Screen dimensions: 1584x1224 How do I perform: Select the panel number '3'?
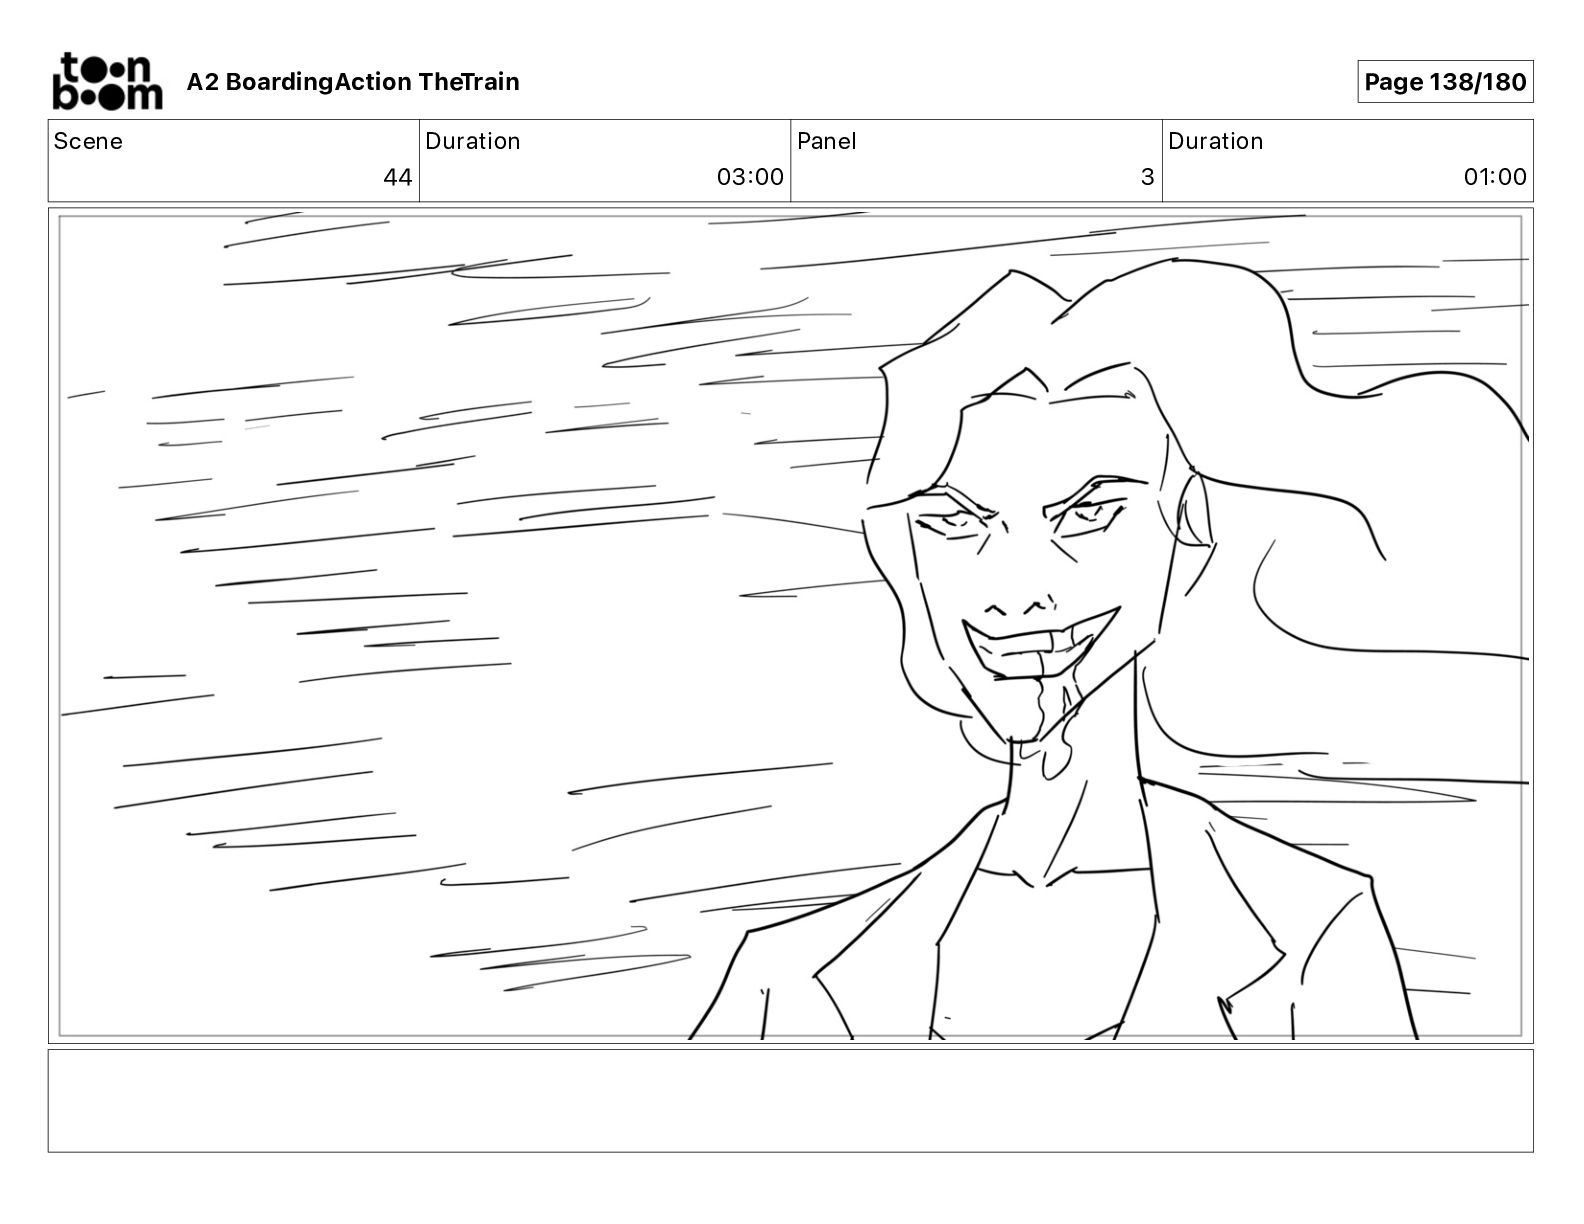(1148, 177)
